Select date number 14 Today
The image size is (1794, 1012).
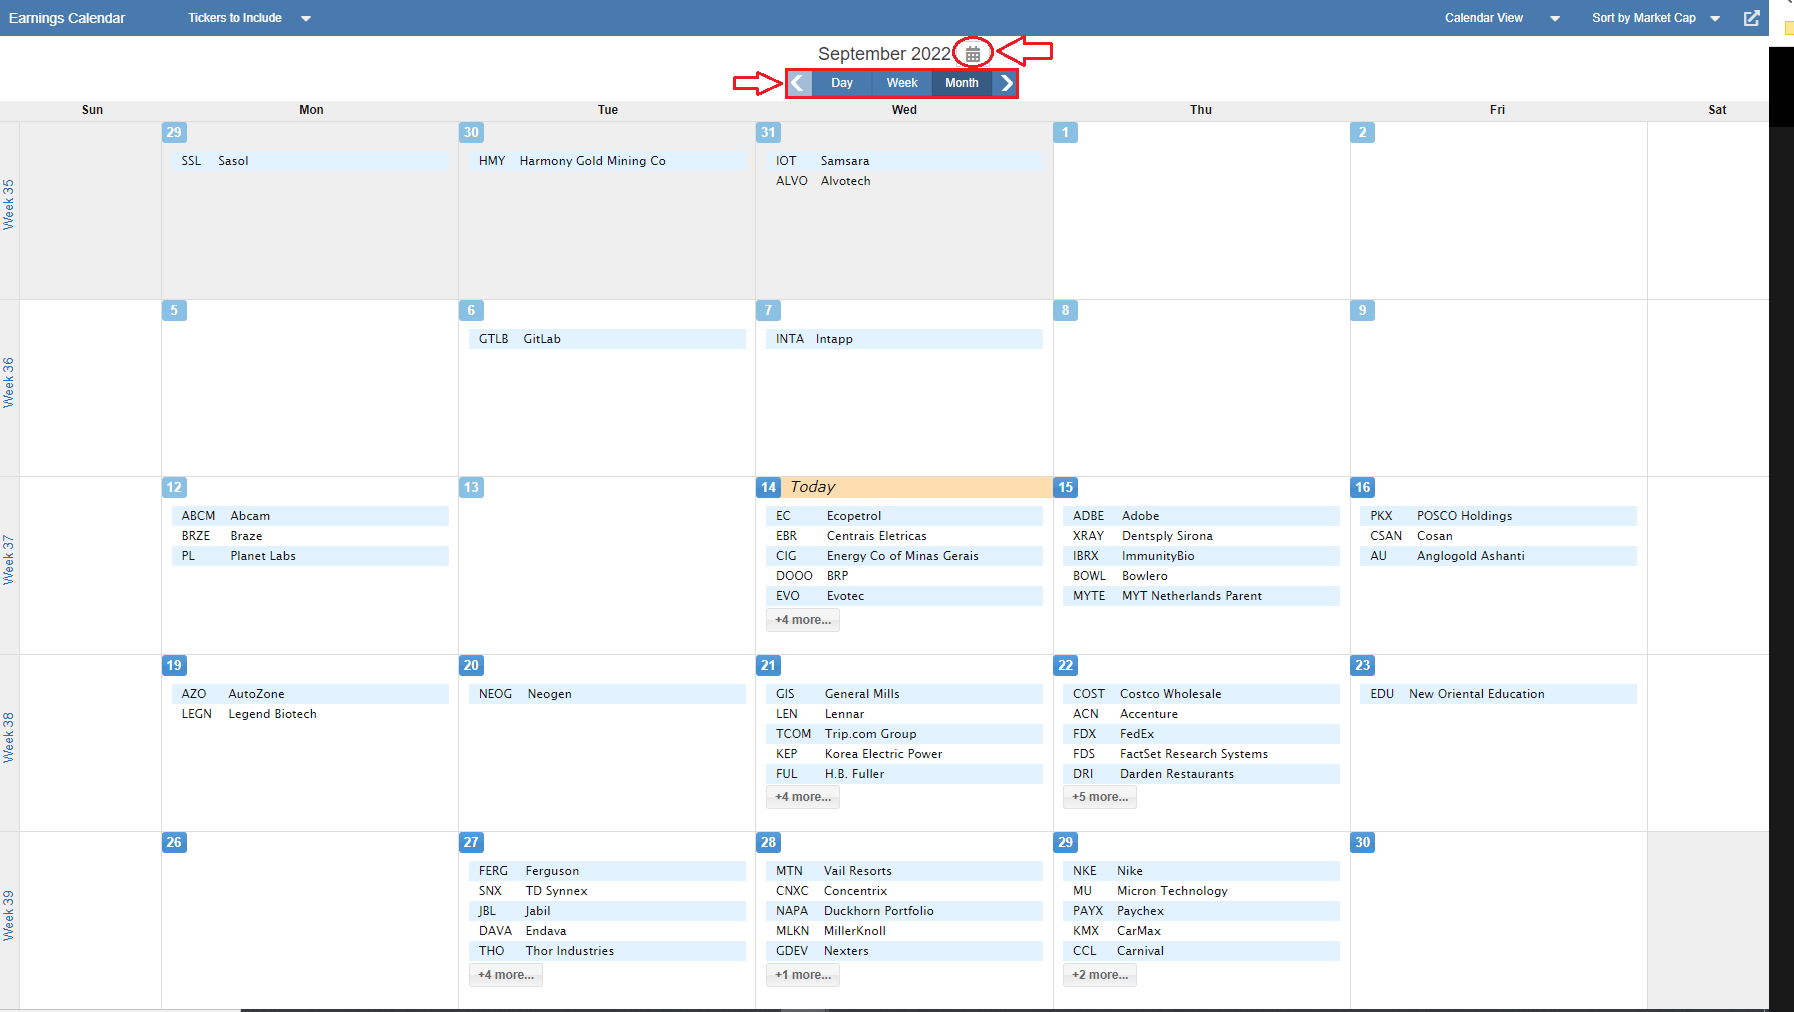[x=768, y=487]
